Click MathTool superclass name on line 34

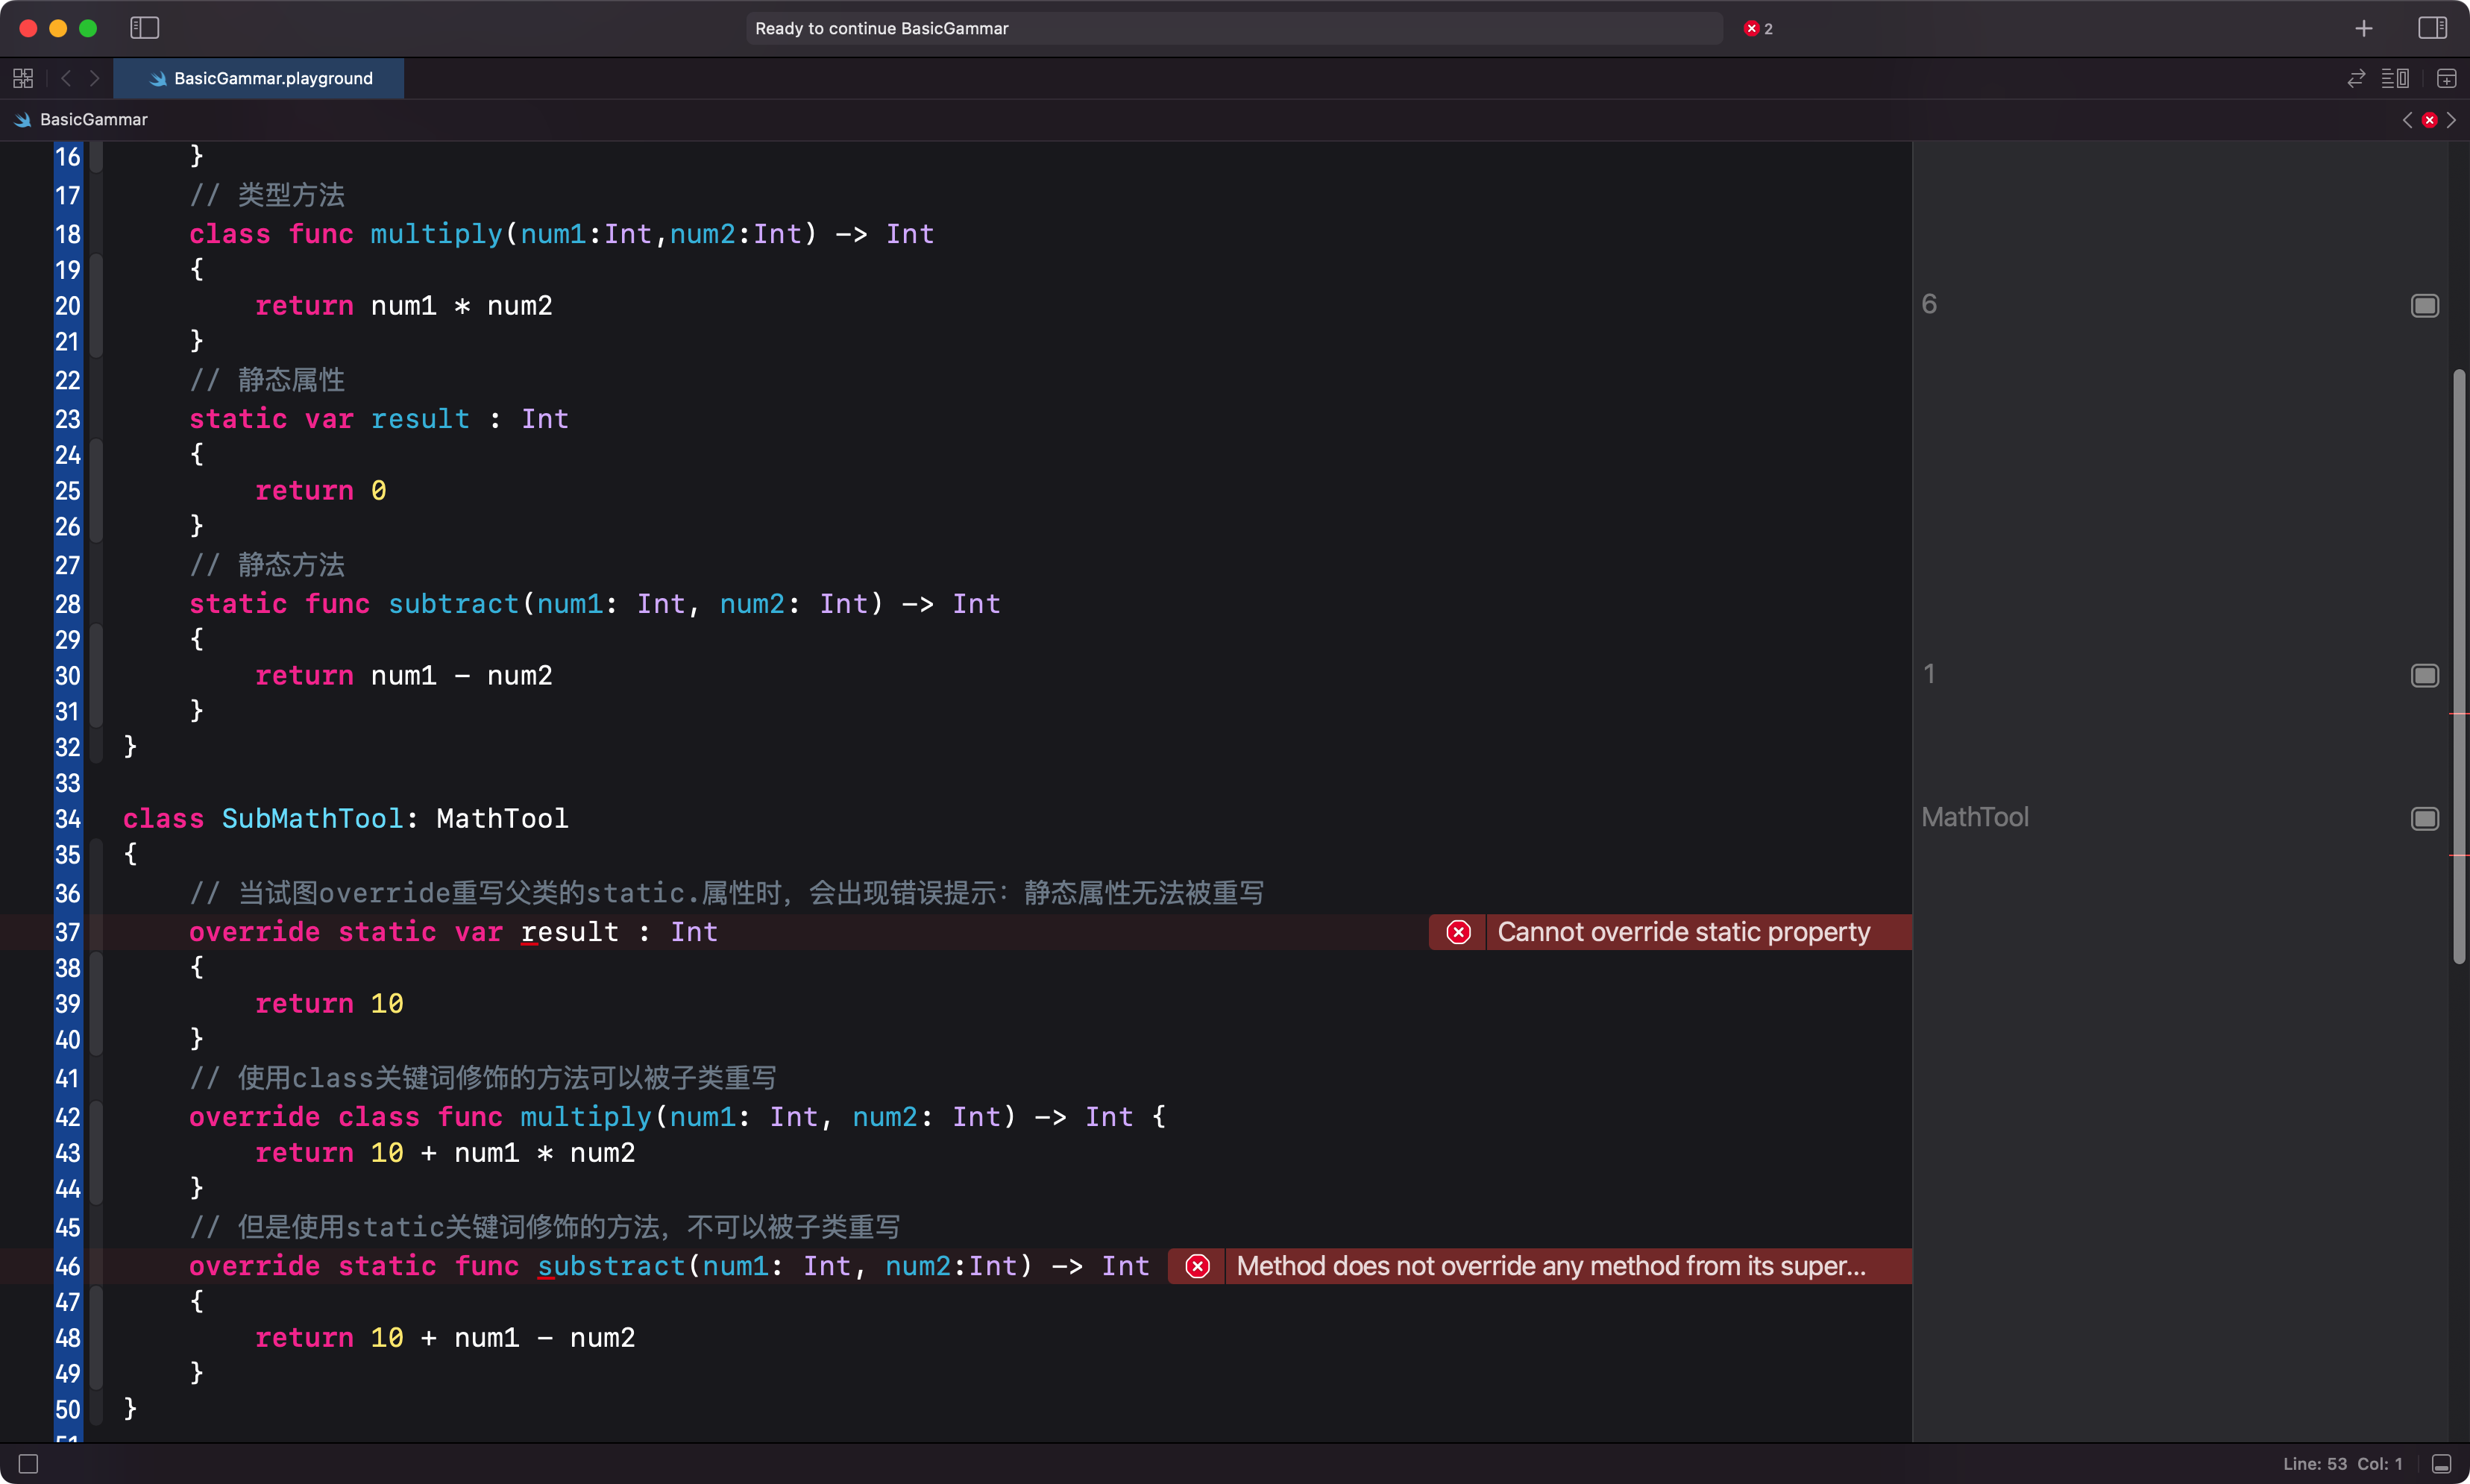502,819
